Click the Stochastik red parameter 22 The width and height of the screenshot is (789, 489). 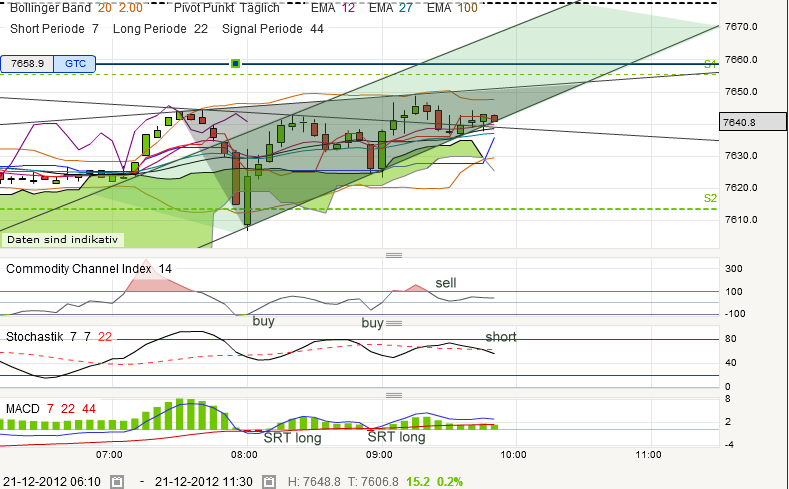[105, 337]
